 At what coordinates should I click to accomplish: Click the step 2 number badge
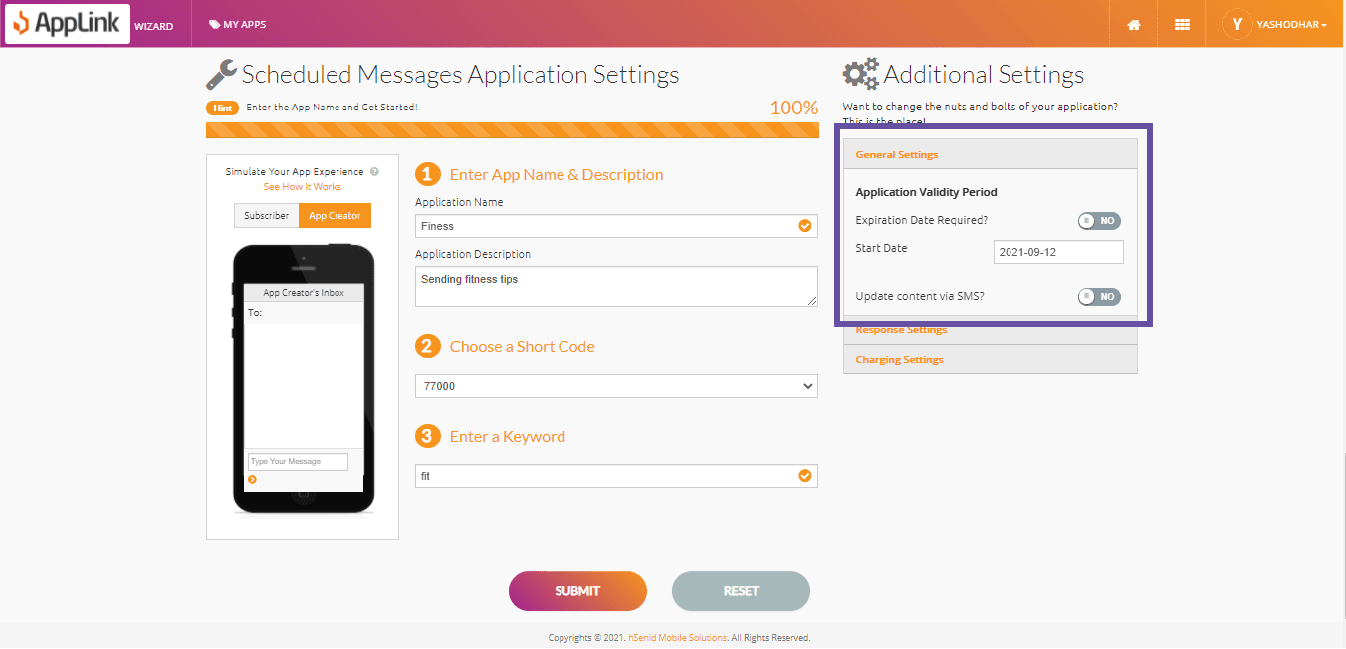coord(427,346)
